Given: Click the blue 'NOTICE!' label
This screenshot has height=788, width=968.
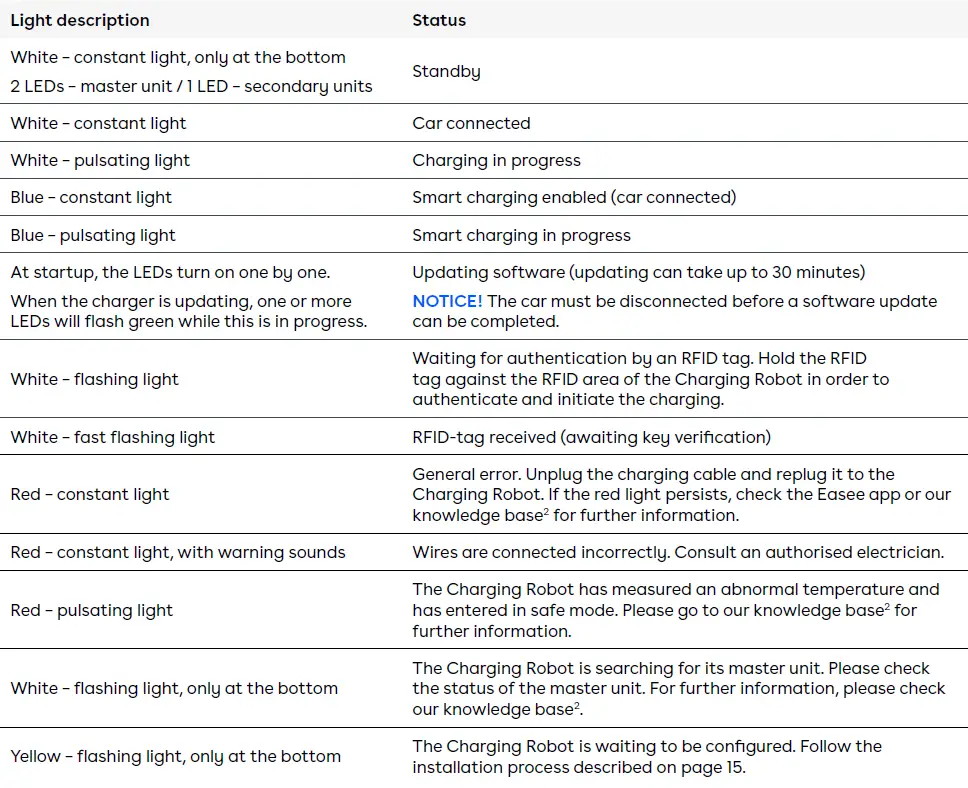Looking at the screenshot, I should coord(447,302).
